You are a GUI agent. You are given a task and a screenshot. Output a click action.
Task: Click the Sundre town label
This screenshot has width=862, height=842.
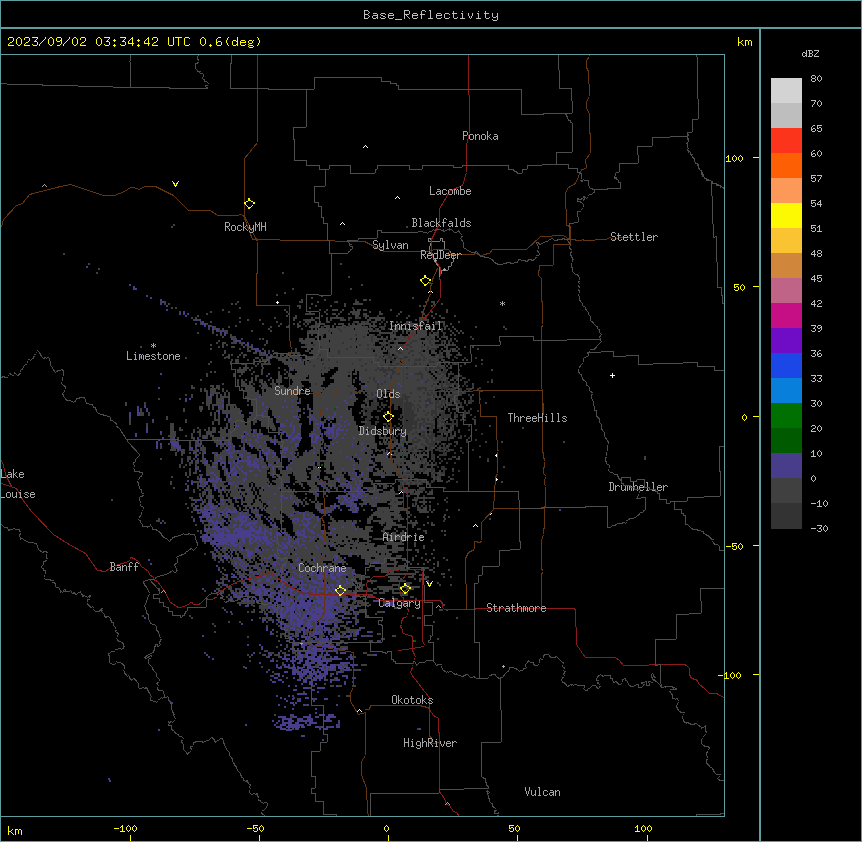pos(292,391)
